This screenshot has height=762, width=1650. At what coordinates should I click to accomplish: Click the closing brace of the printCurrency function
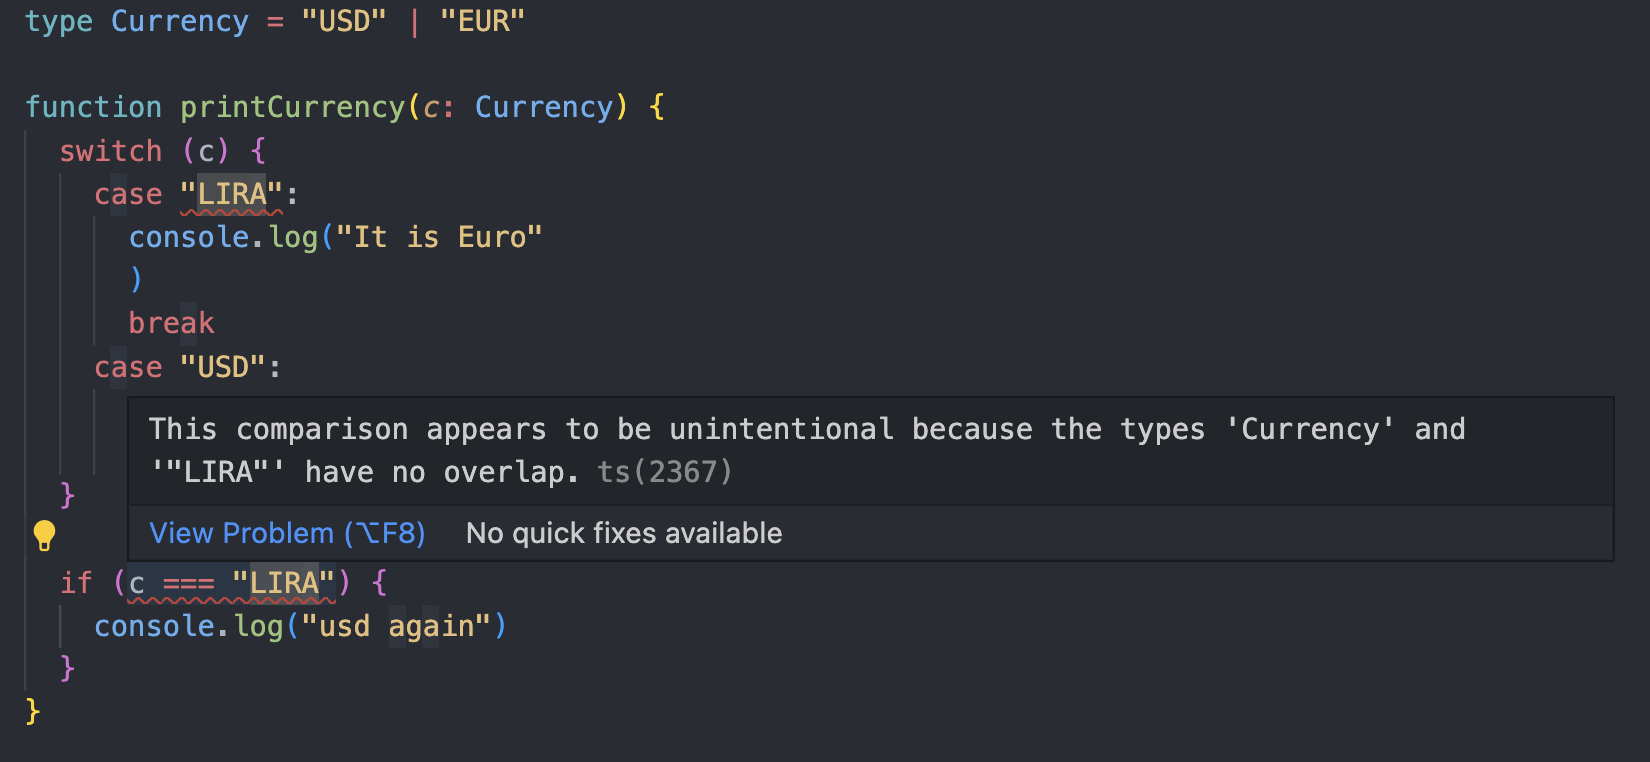click(33, 711)
